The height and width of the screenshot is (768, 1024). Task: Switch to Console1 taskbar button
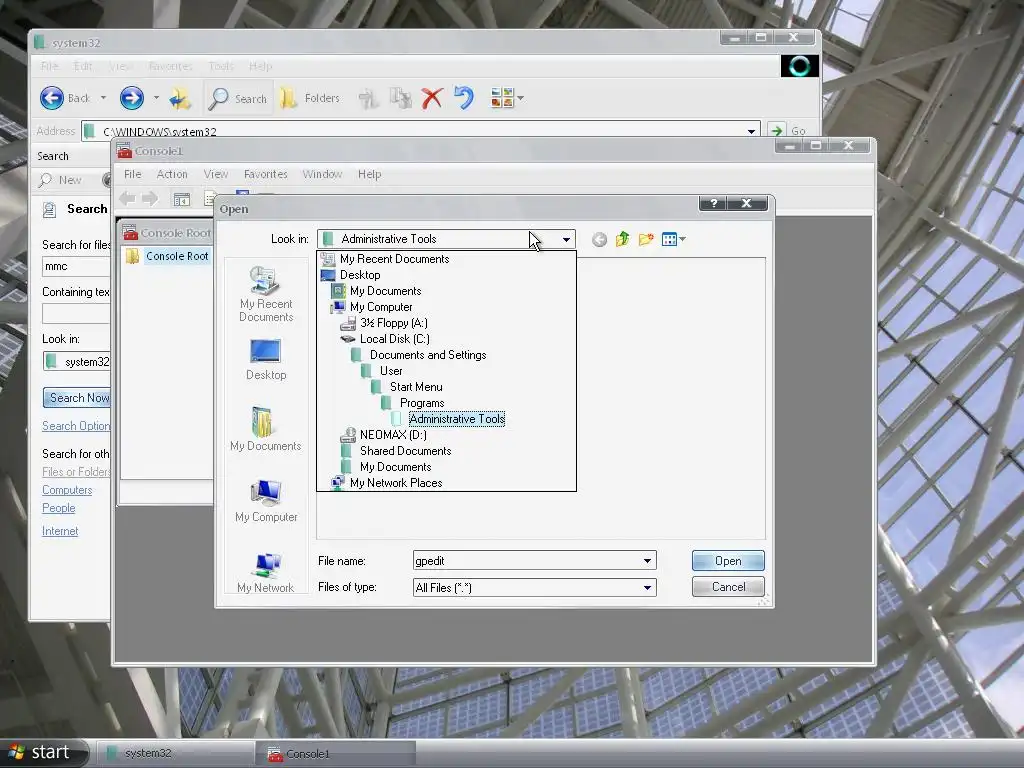(x=338, y=754)
